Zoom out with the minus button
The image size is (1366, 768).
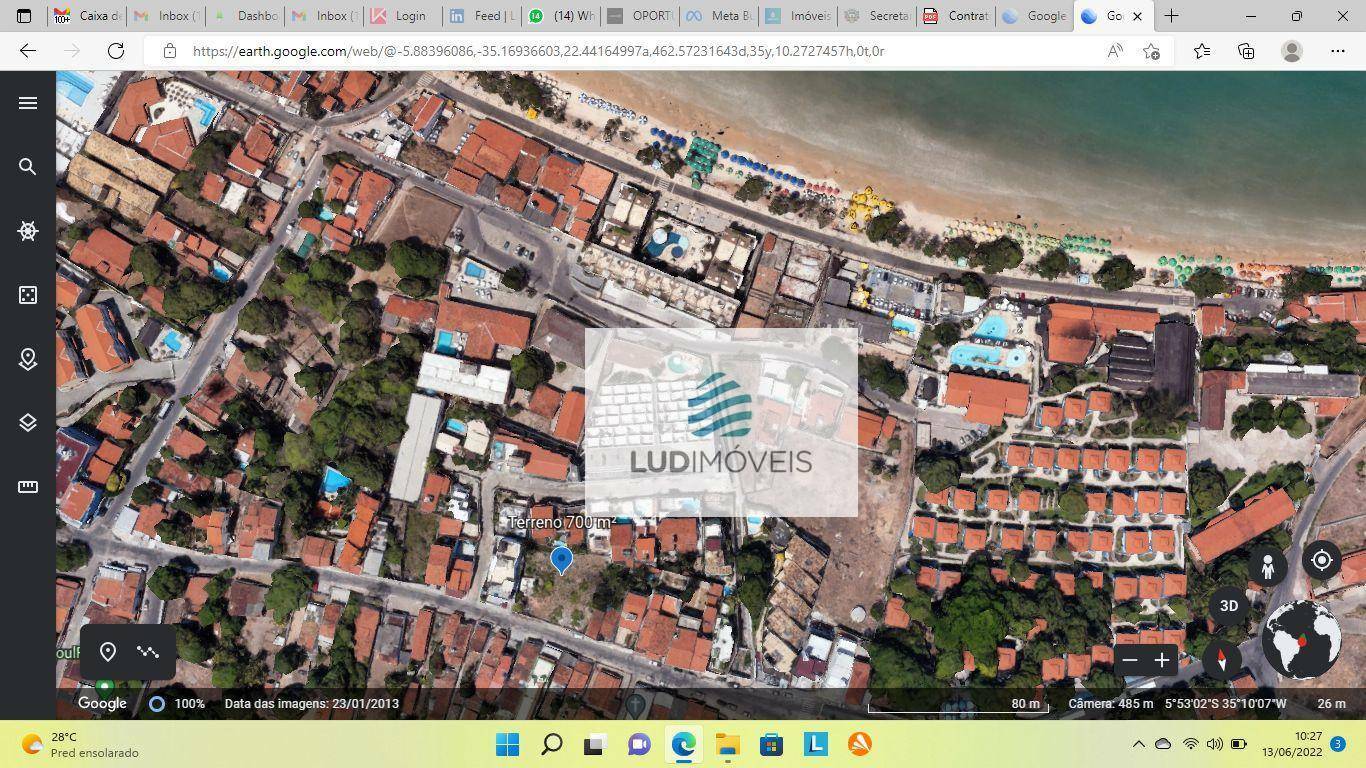[1130, 660]
